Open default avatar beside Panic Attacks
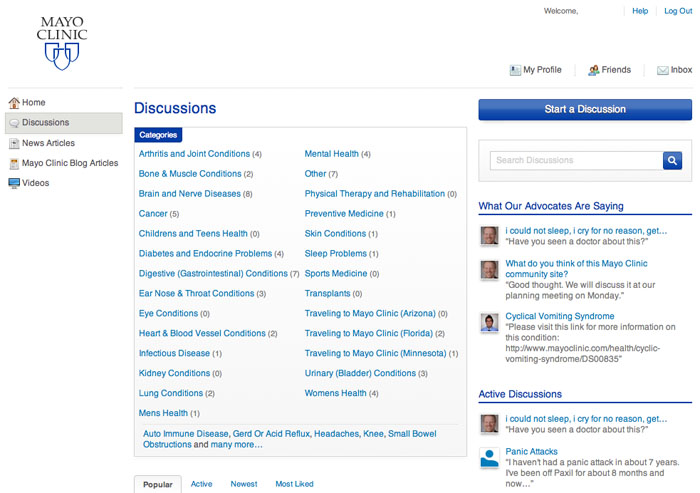Image resolution: width=700 pixels, height=493 pixels. 489,457
